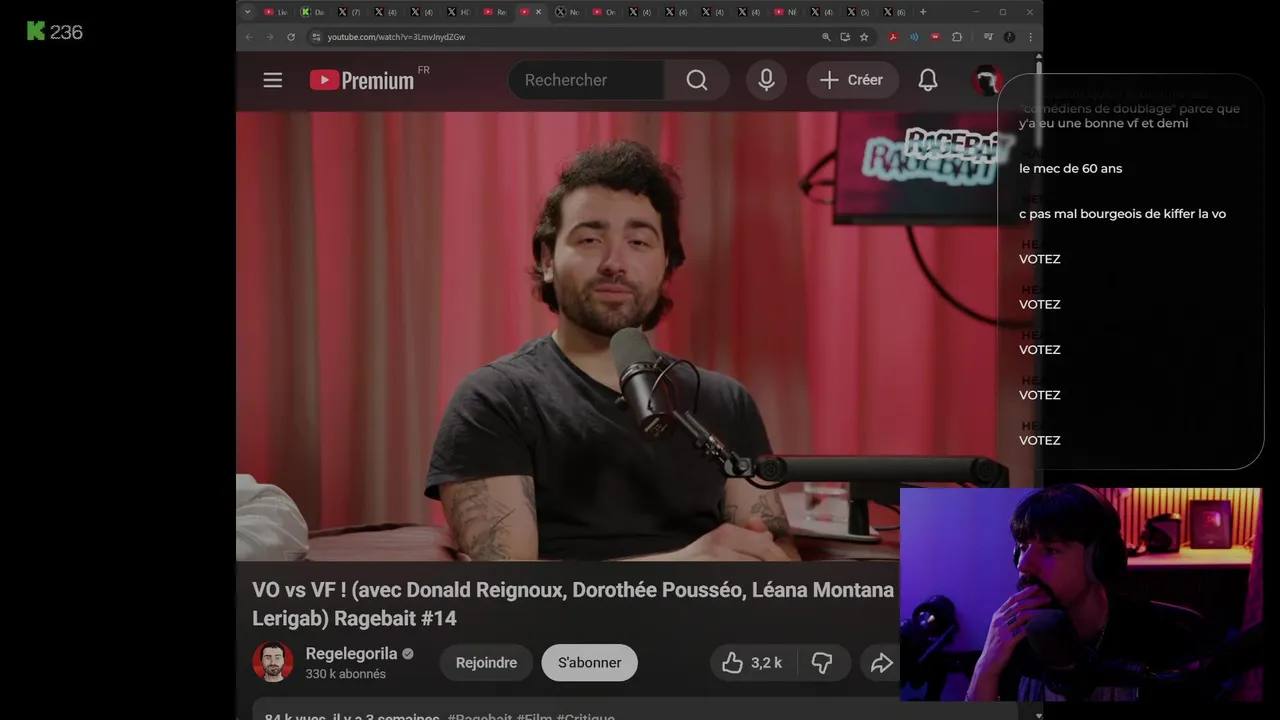Switch to the X '(6)' tab

[894, 12]
